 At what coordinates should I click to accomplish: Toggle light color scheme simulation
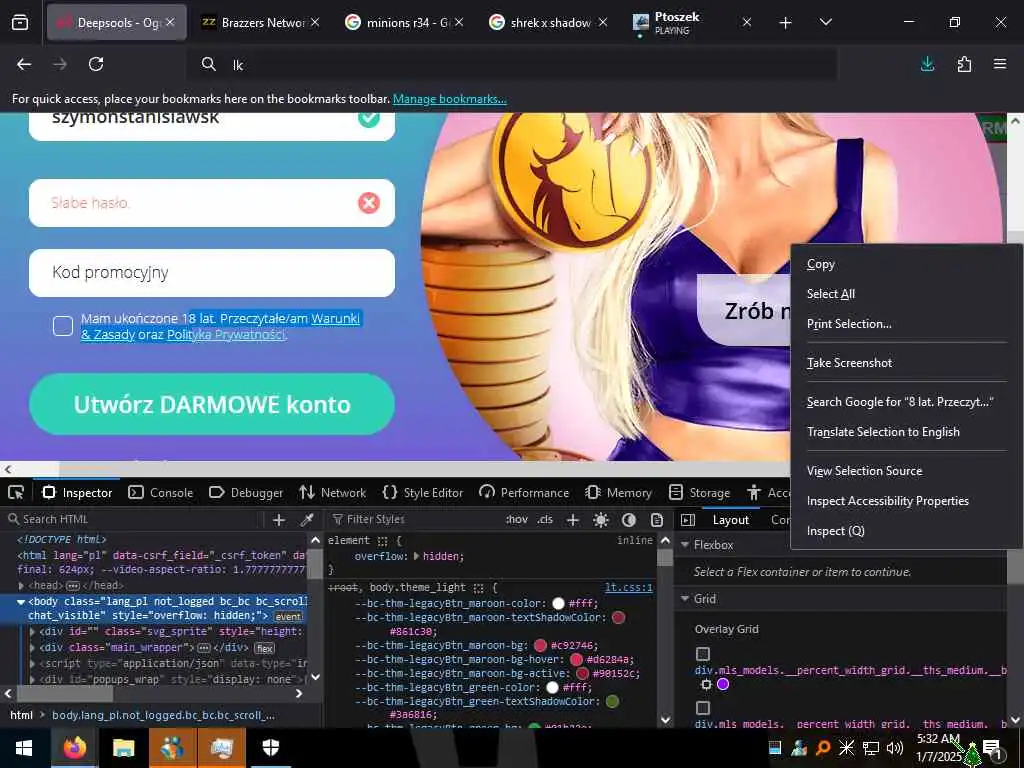tap(601, 520)
